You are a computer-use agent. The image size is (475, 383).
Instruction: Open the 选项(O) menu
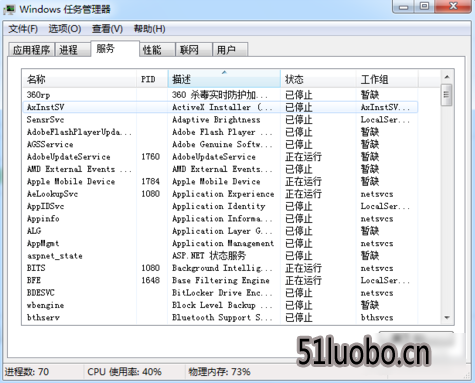click(65, 29)
